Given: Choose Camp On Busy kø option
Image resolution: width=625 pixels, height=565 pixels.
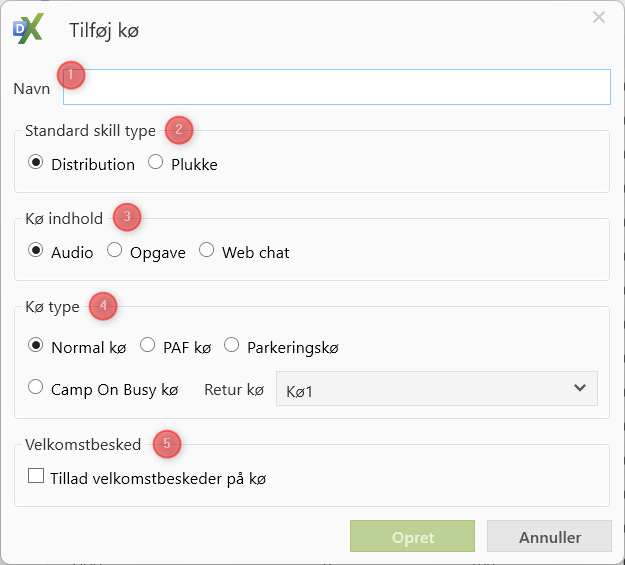Looking at the screenshot, I should coord(36,388).
